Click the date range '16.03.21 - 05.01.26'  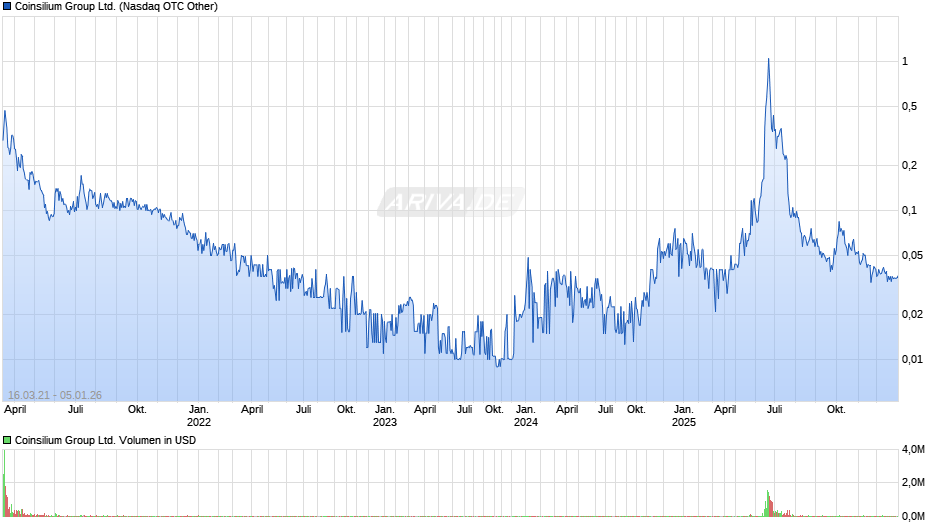(55, 395)
